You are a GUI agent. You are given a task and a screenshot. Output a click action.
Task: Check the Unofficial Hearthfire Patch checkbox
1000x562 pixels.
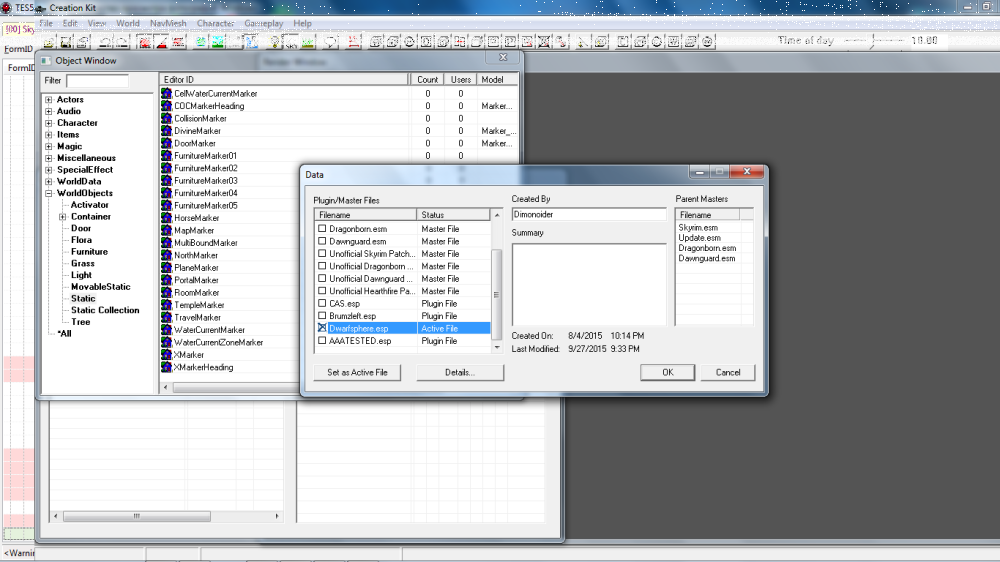click(322, 291)
